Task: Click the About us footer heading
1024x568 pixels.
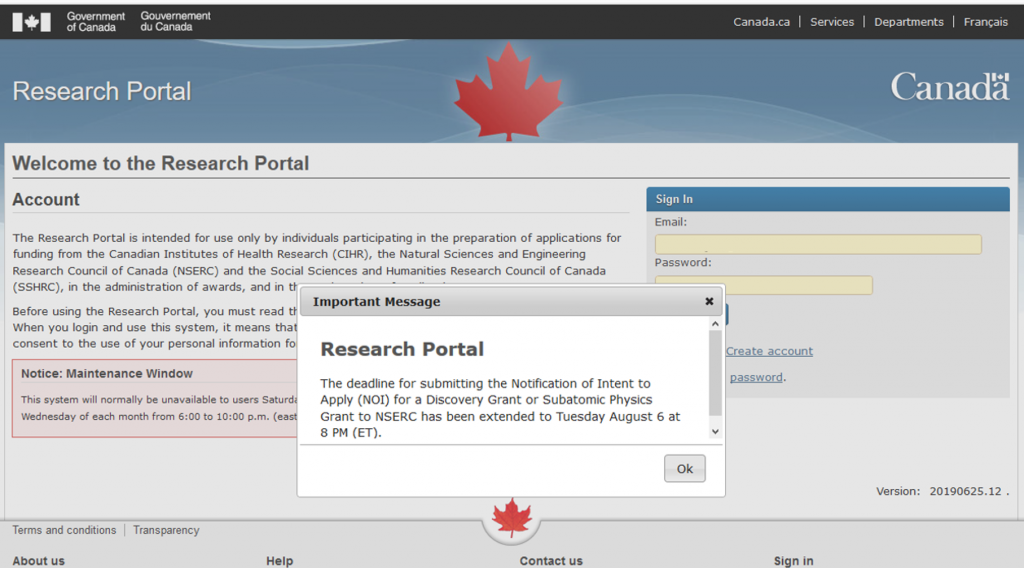Action: click(39, 561)
